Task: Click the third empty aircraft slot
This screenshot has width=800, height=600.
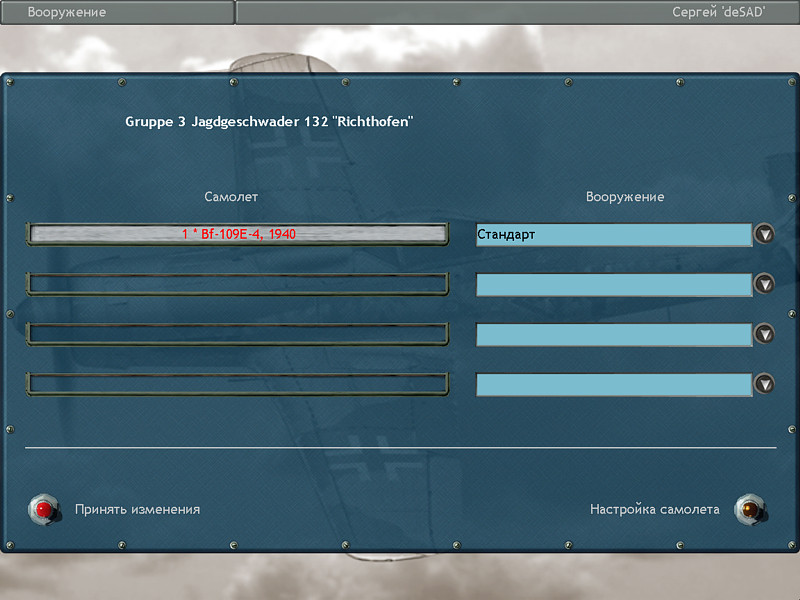Action: (x=238, y=334)
